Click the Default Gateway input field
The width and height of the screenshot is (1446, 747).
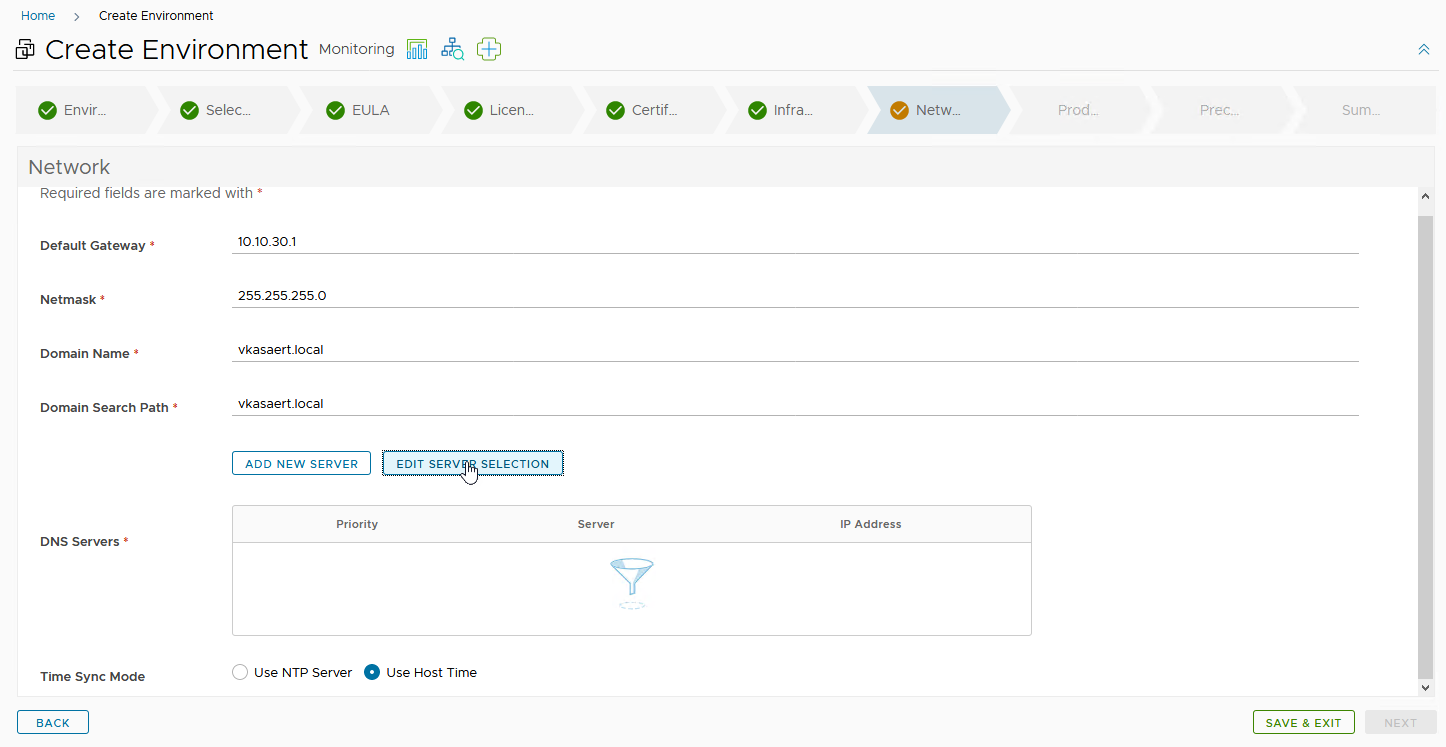794,242
